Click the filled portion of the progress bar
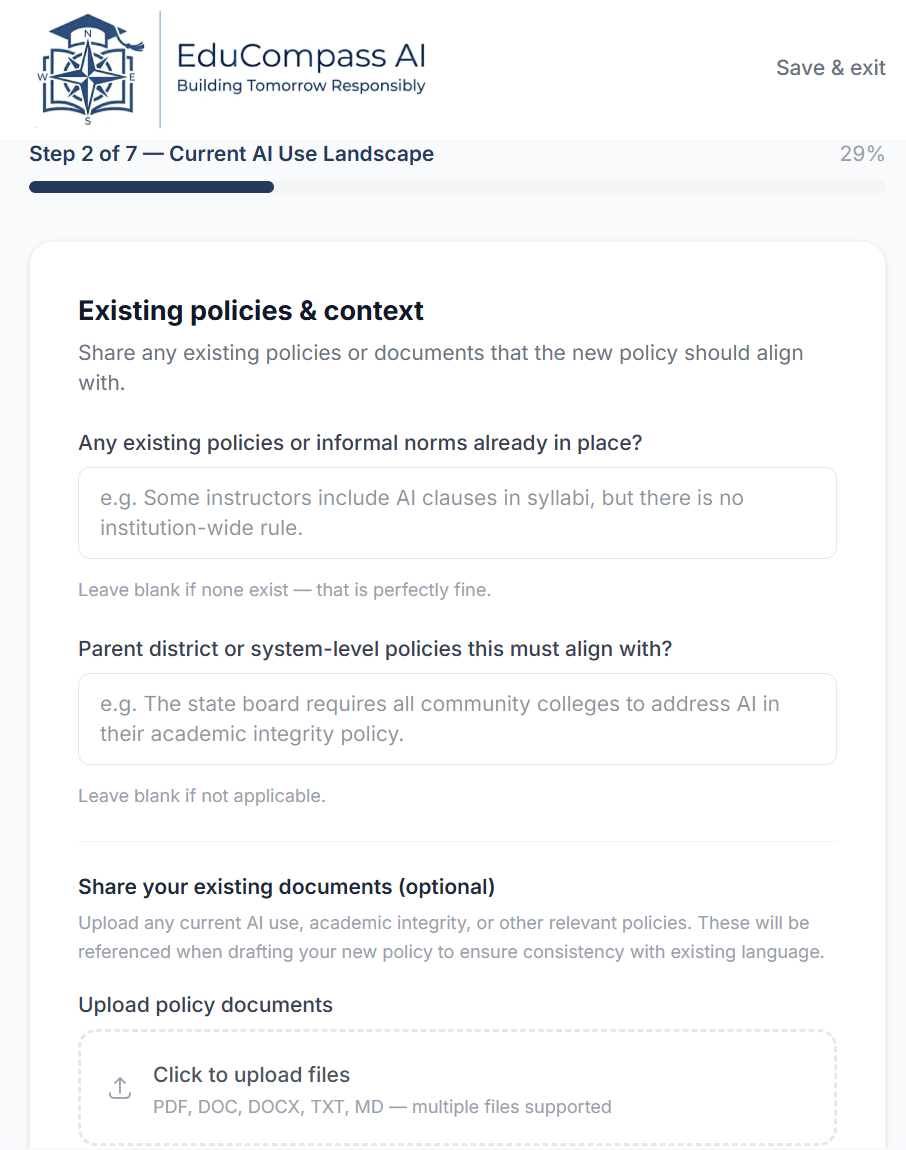Screen dimensions: 906x1150 click(151, 187)
